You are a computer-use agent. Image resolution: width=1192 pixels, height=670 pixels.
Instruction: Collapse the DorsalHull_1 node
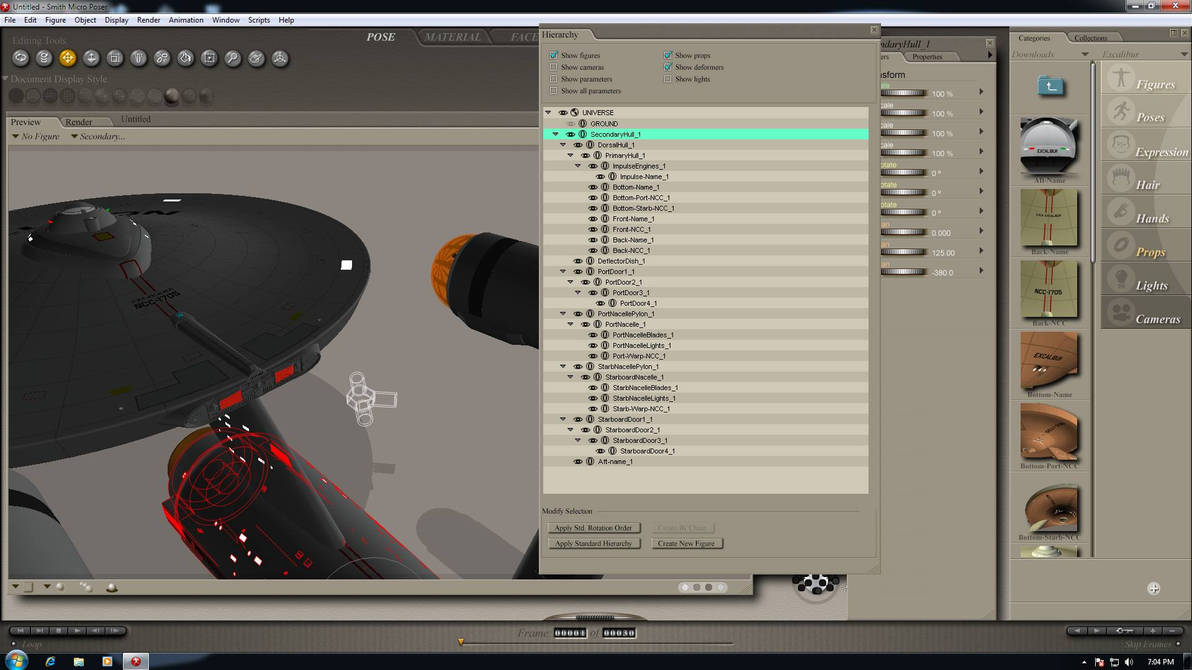point(563,144)
